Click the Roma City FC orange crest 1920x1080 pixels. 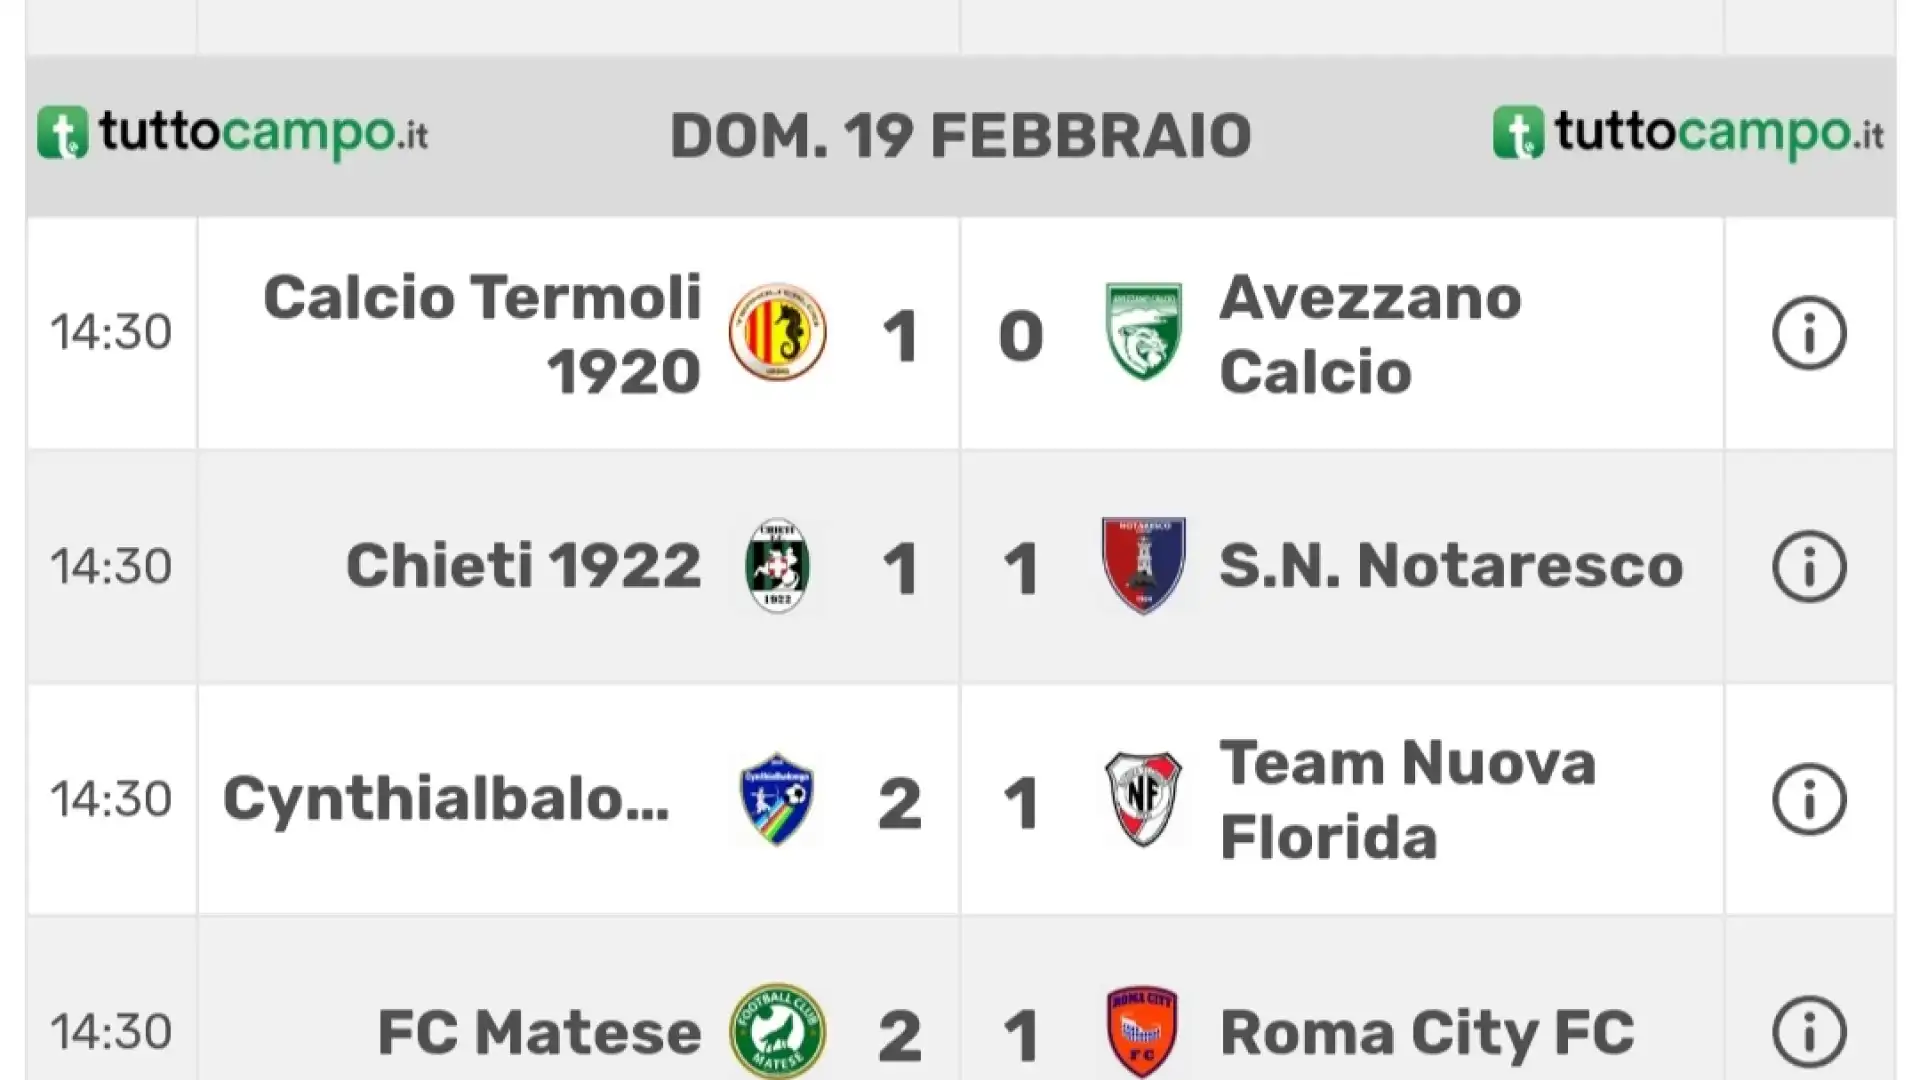(x=1143, y=1032)
